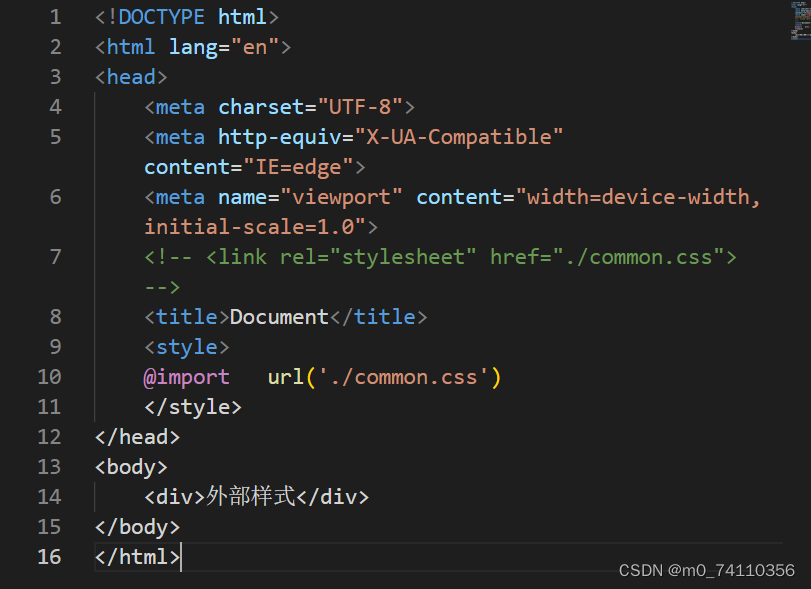Click line number 2 in gutter
811x589 pixels.
[x=56, y=47]
